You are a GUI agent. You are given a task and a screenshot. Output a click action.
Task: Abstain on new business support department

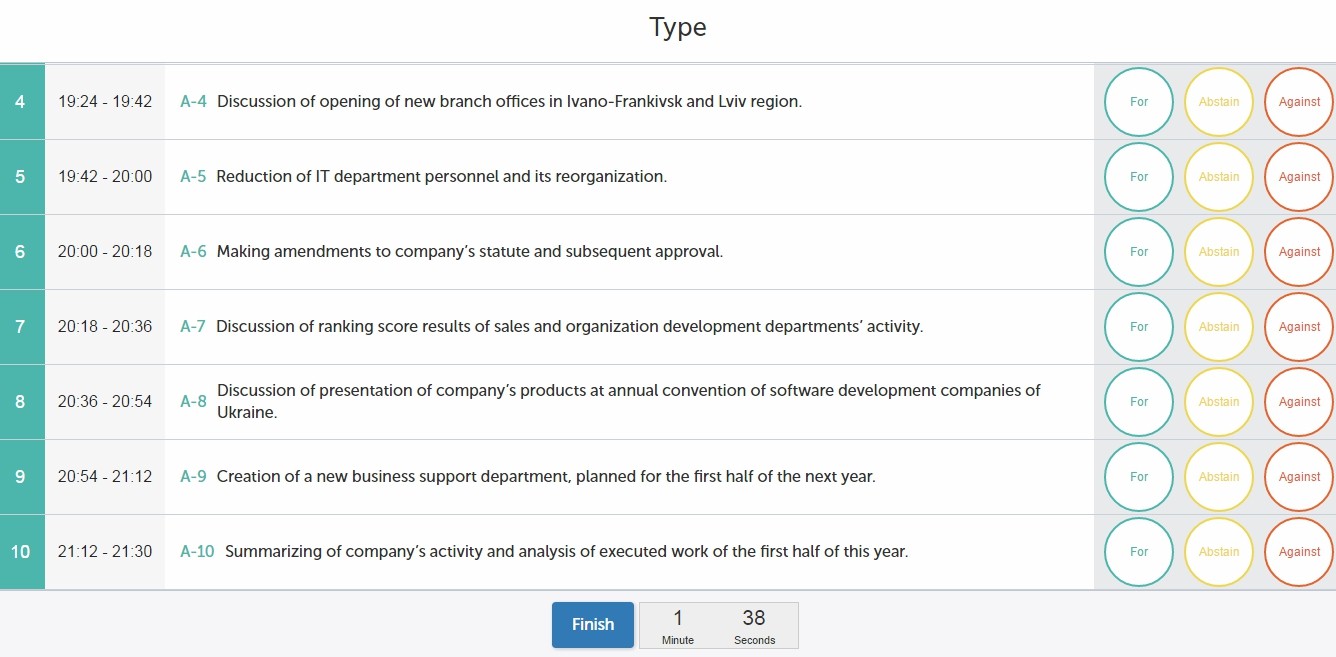(1219, 477)
